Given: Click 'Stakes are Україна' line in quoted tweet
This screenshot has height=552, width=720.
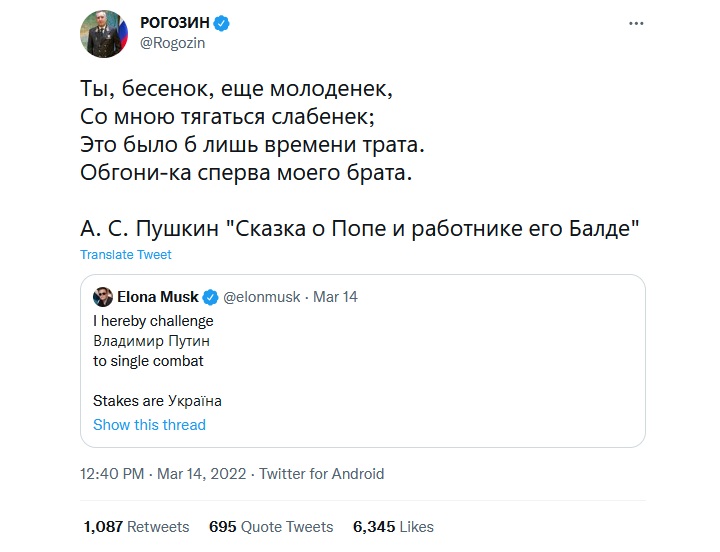Looking at the screenshot, I should [x=157, y=401].
